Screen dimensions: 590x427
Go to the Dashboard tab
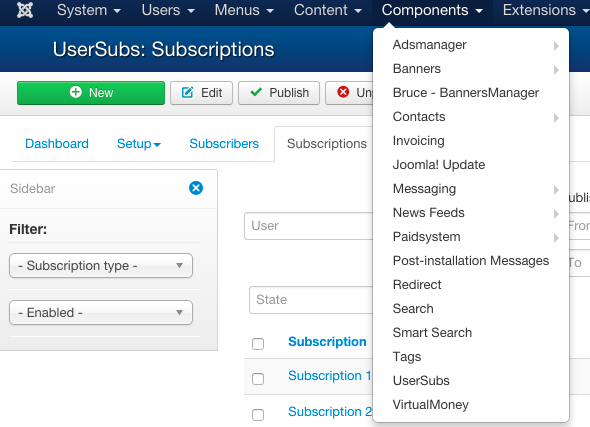[57, 143]
